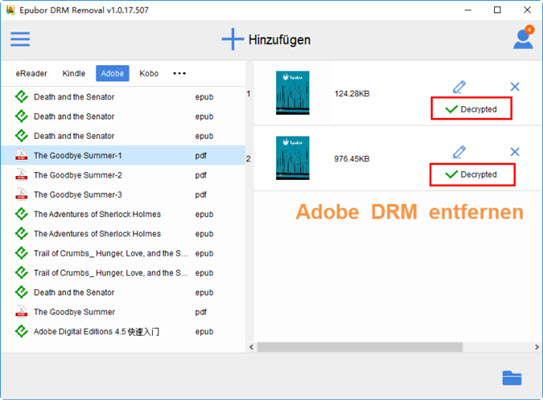Select the Adobe tab
The width and height of the screenshot is (543, 400).
(x=113, y=73)
